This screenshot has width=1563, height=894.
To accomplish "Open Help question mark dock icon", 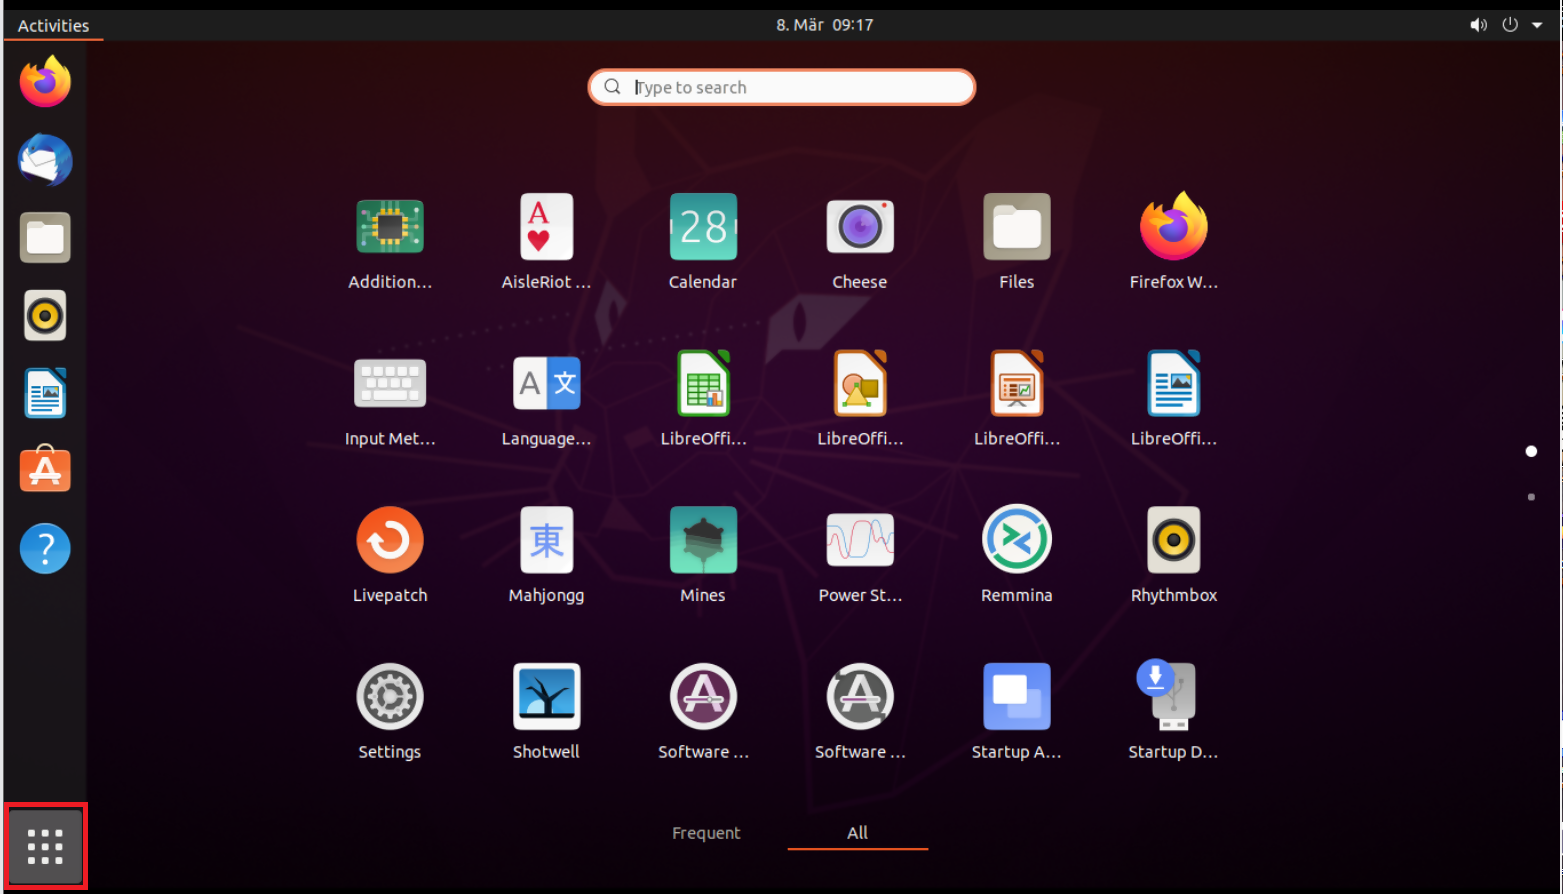I will pyautogui.click(x=45, y=548).
